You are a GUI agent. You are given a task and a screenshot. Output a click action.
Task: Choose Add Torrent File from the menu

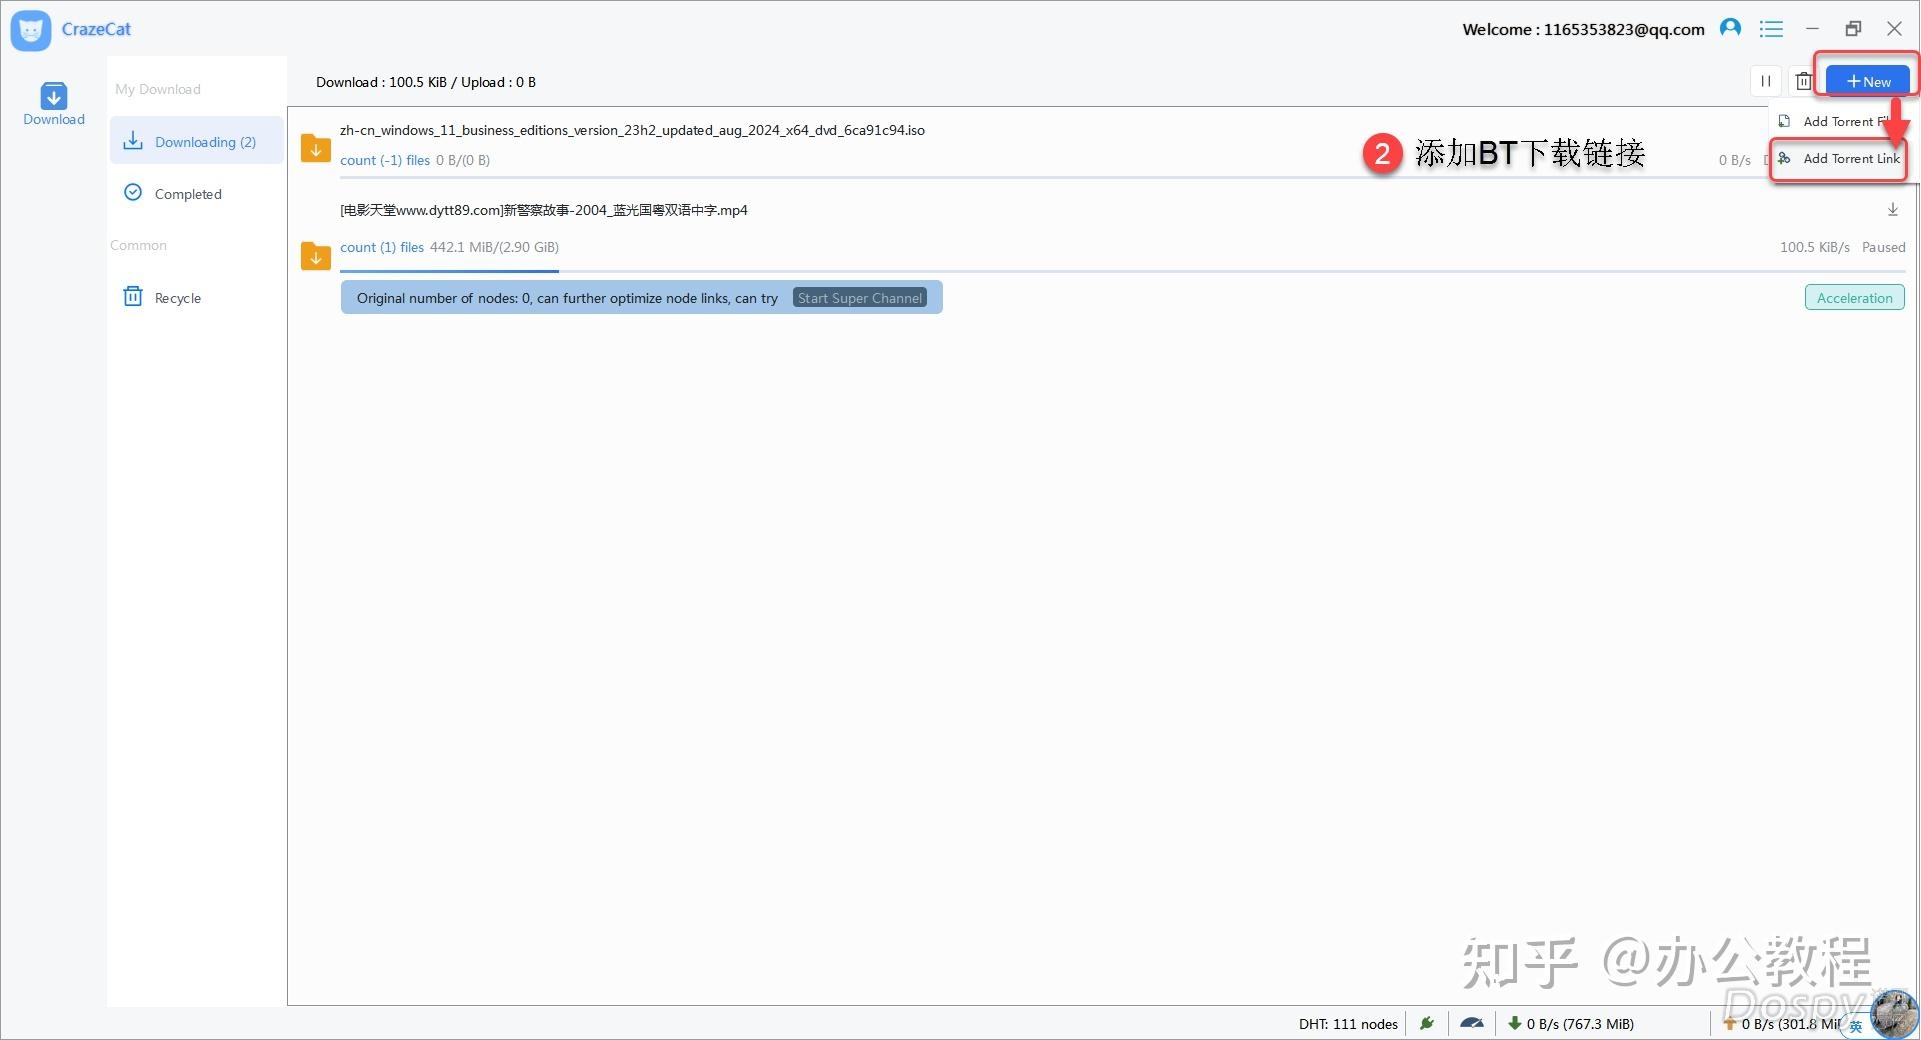click(x=1836, y=122)
